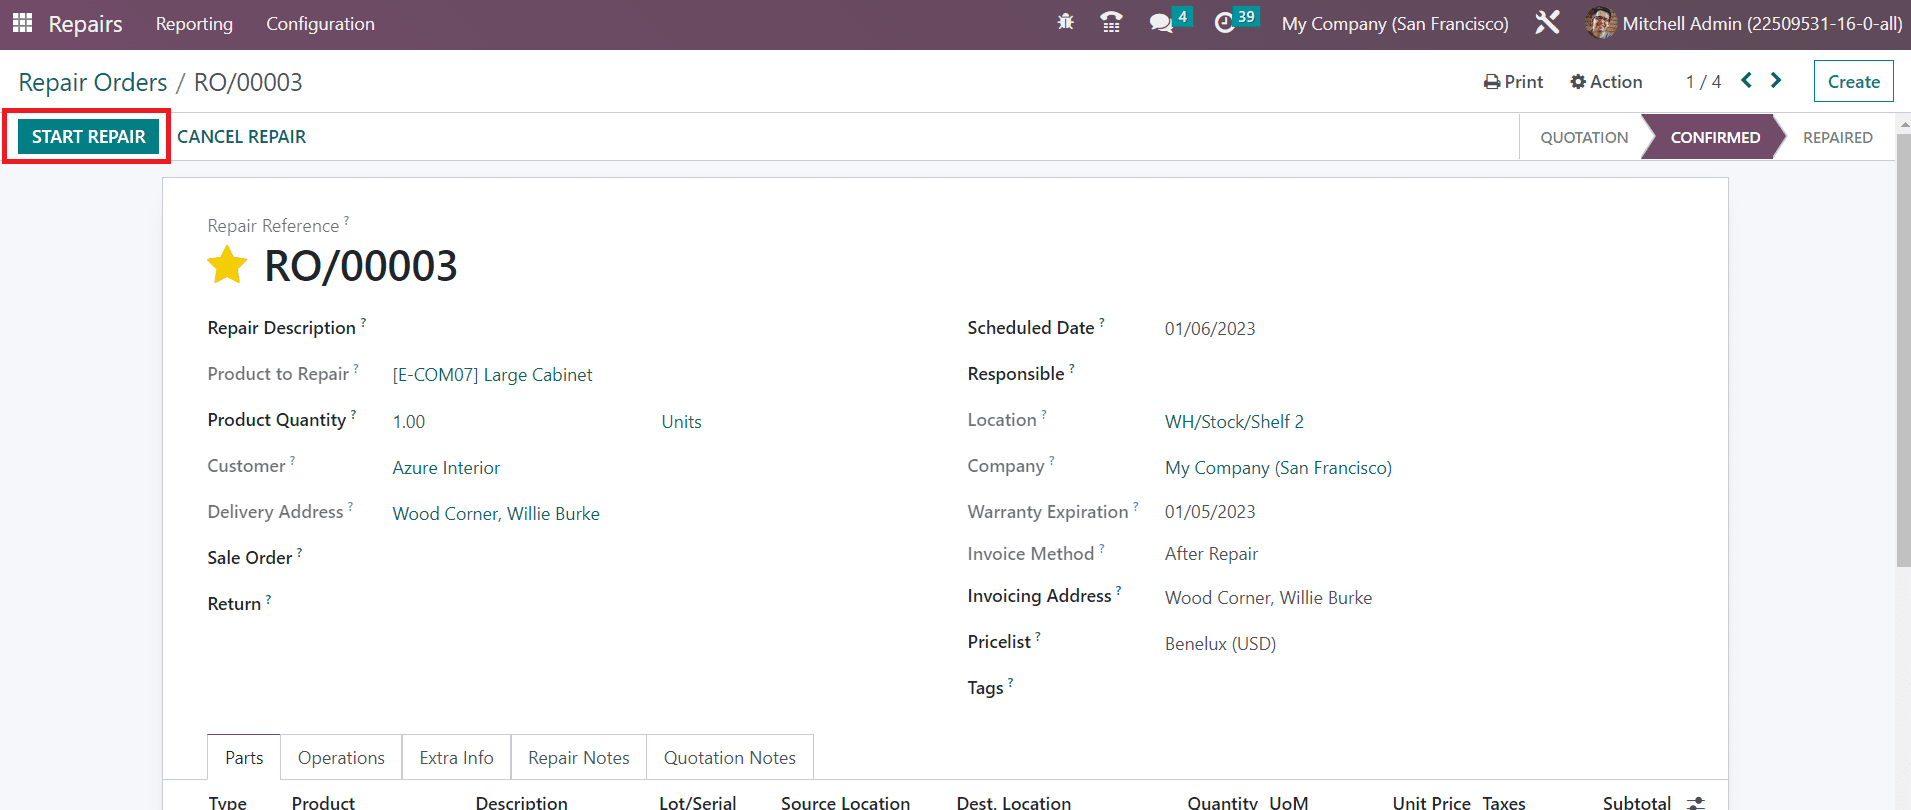
Task: Click the Repairs app title
Action: point(85,23)
